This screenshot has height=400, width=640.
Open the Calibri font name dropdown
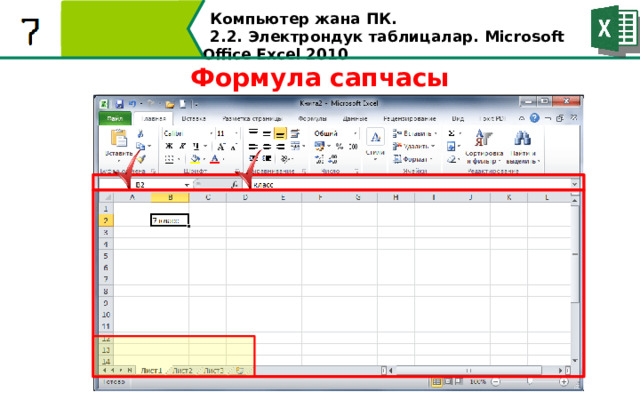[x=211, y=133]
